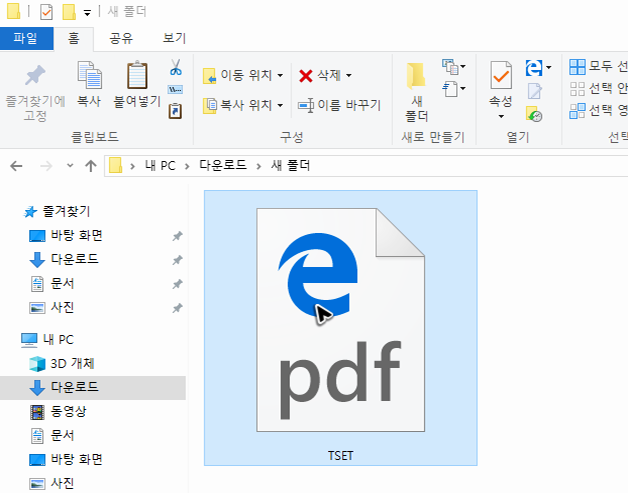Select highlighted 다운로드 under 내 PC
This screenshot has width=628, height=493.
click(x=93, y=387)
